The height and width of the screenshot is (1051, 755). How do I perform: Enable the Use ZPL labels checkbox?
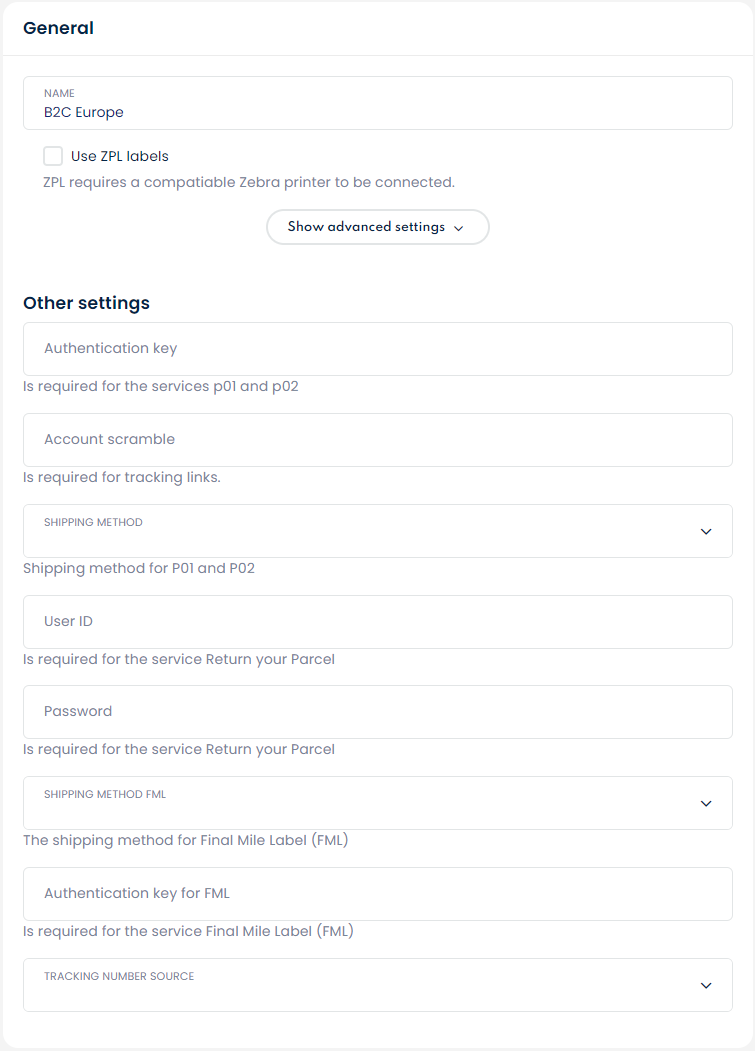53,156
